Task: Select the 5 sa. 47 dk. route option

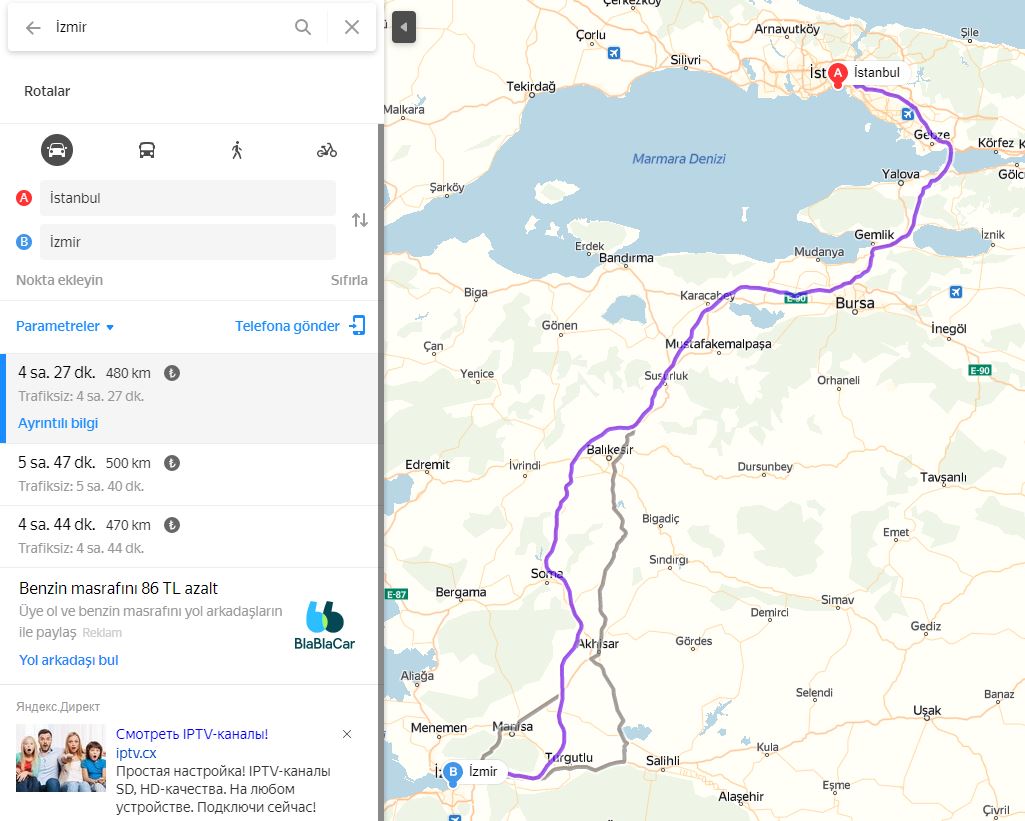Action: pyautogui.click(x=189, y=474)
